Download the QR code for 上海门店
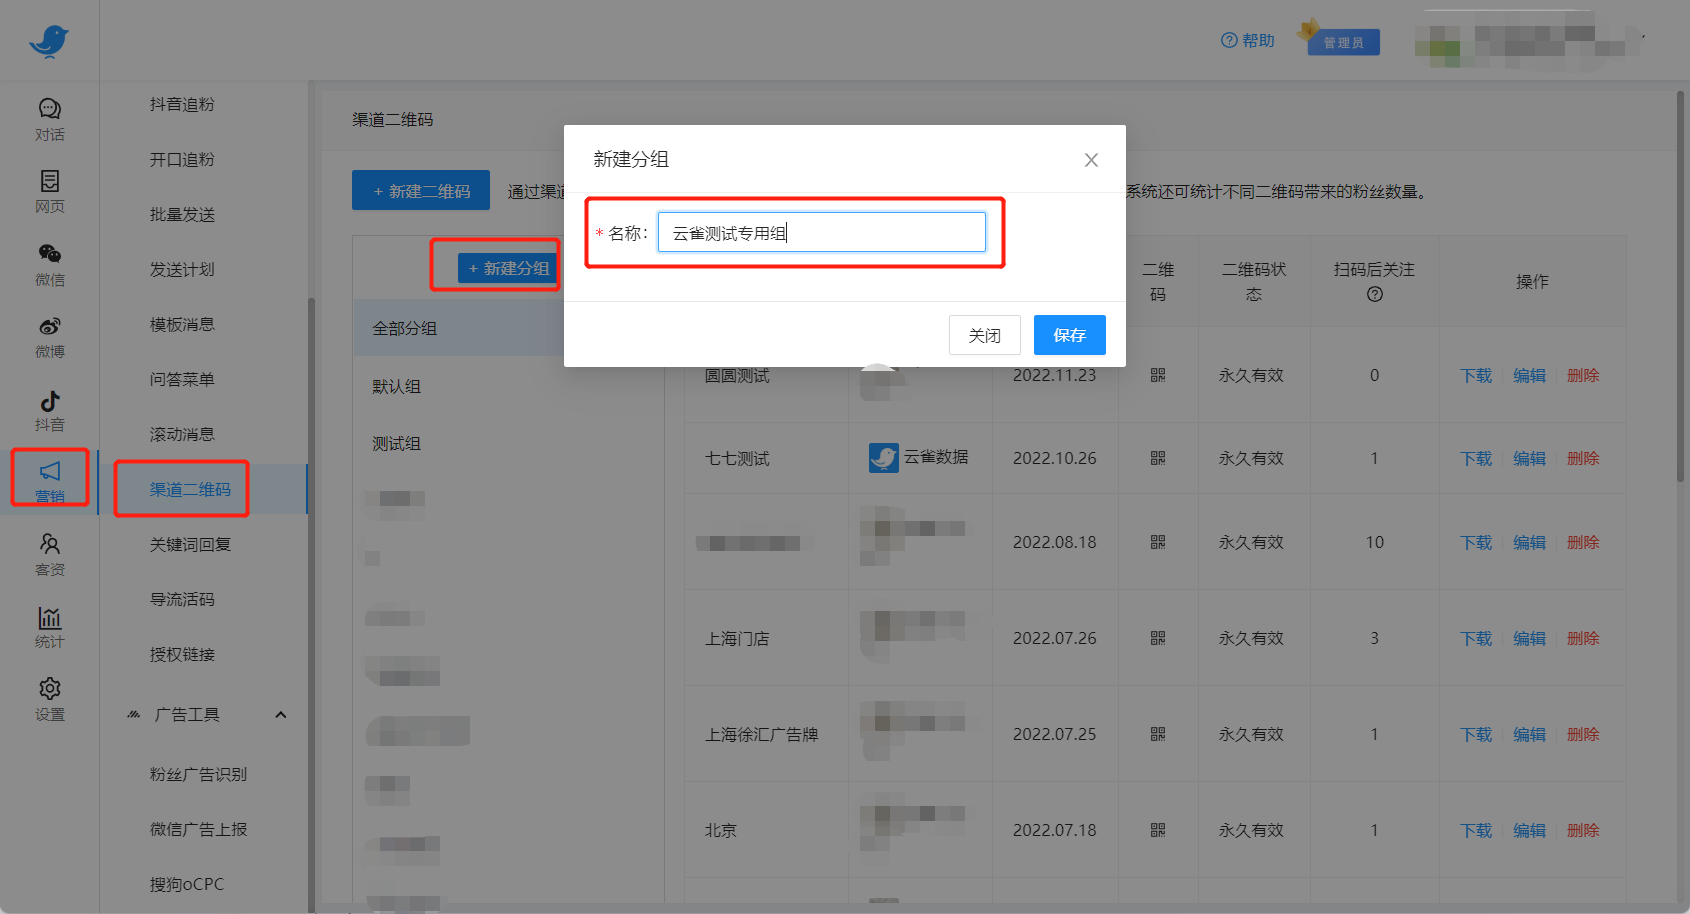The height and width of the screenshot is (914, 1690). [x=1474, y=637]
